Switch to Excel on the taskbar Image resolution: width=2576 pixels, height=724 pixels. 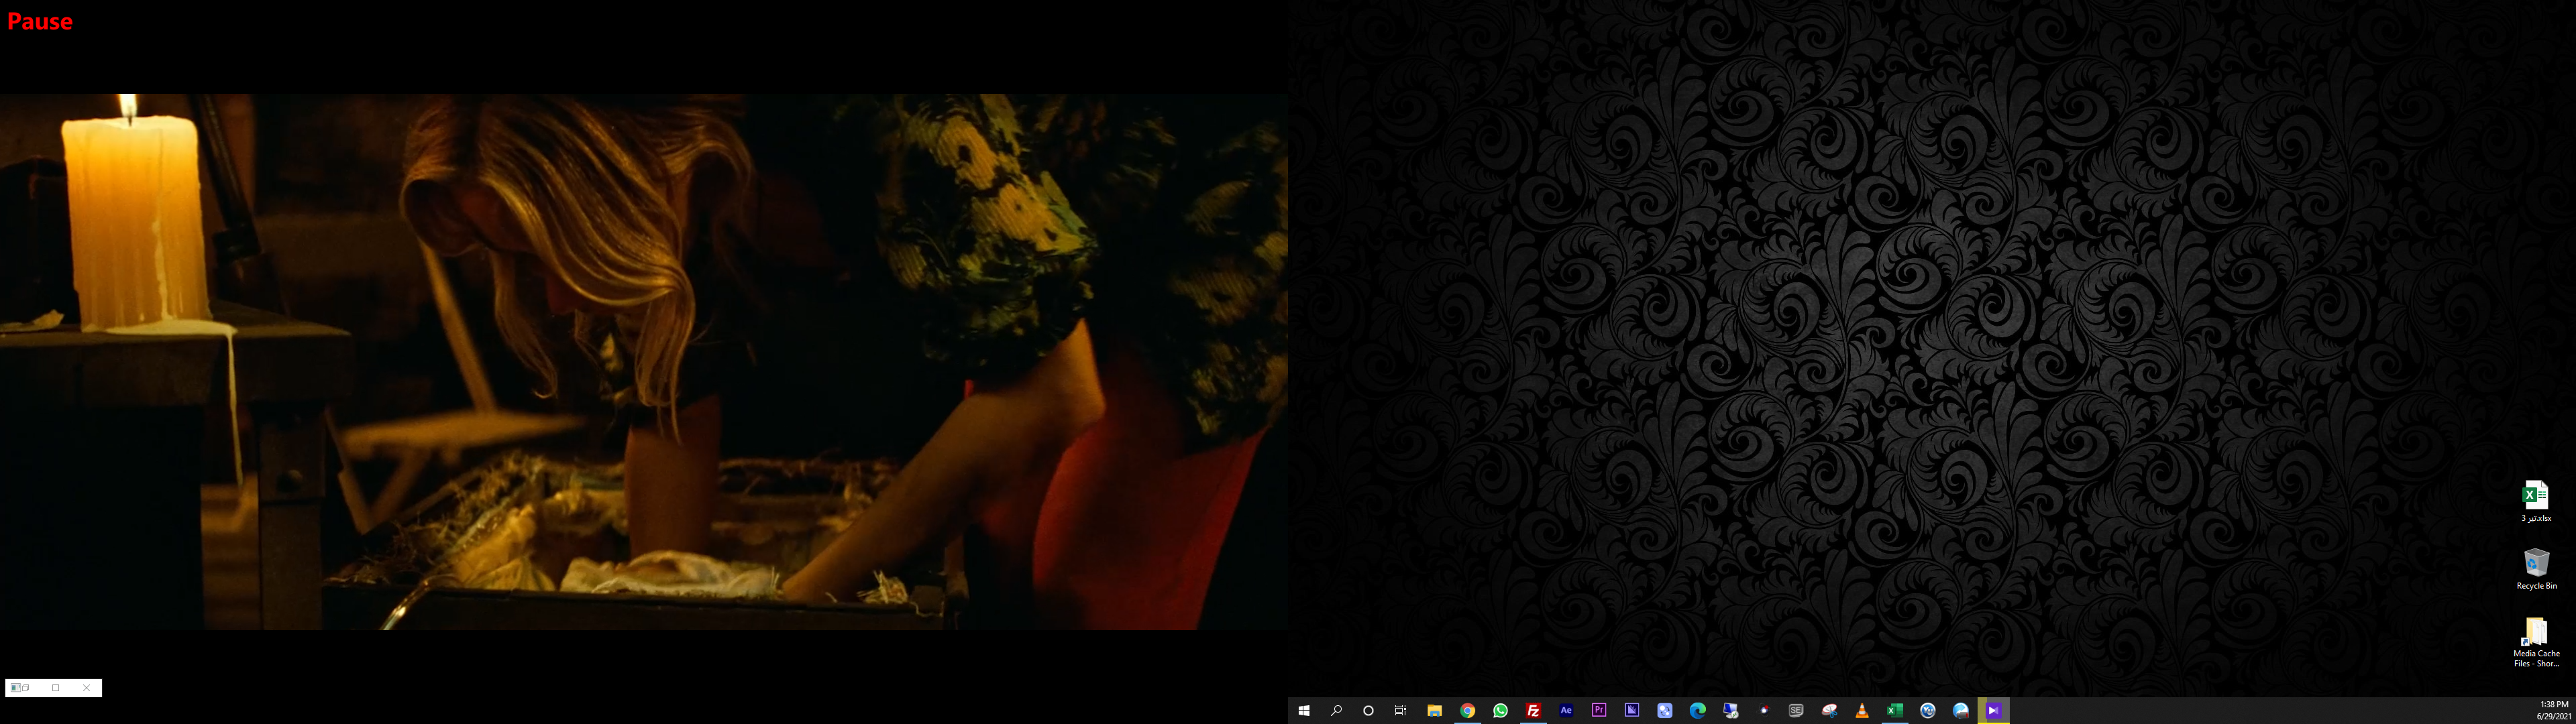coord(1894,711)
